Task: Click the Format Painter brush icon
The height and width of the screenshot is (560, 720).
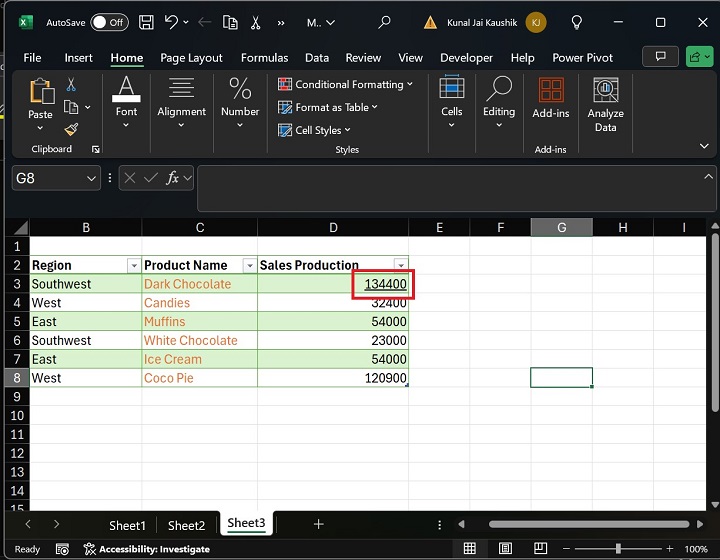Action: [72, 129]
